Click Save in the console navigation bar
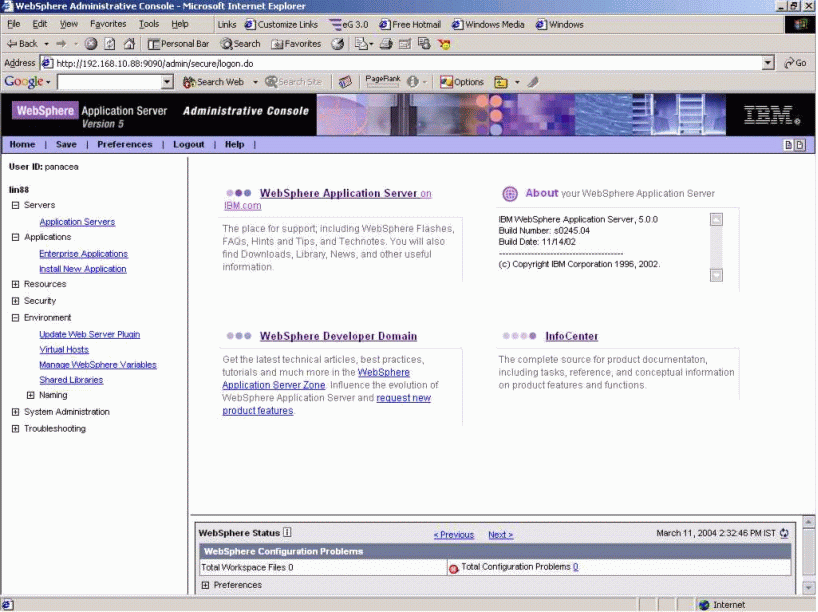818x612 pixels. (x=66, y=145)
